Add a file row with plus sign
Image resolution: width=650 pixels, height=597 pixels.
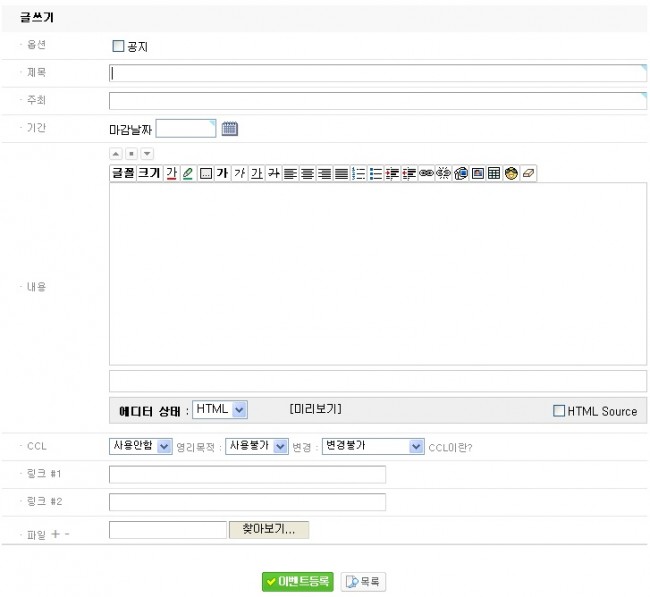coord(55,534)
